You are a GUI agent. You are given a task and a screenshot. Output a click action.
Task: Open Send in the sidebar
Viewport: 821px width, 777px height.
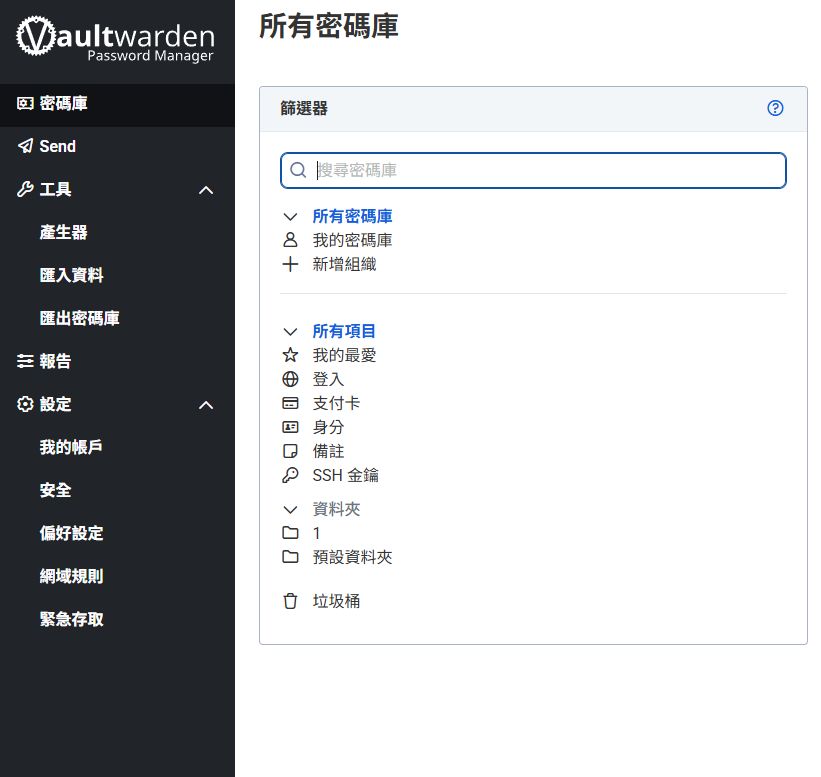[x=58, y=146]
